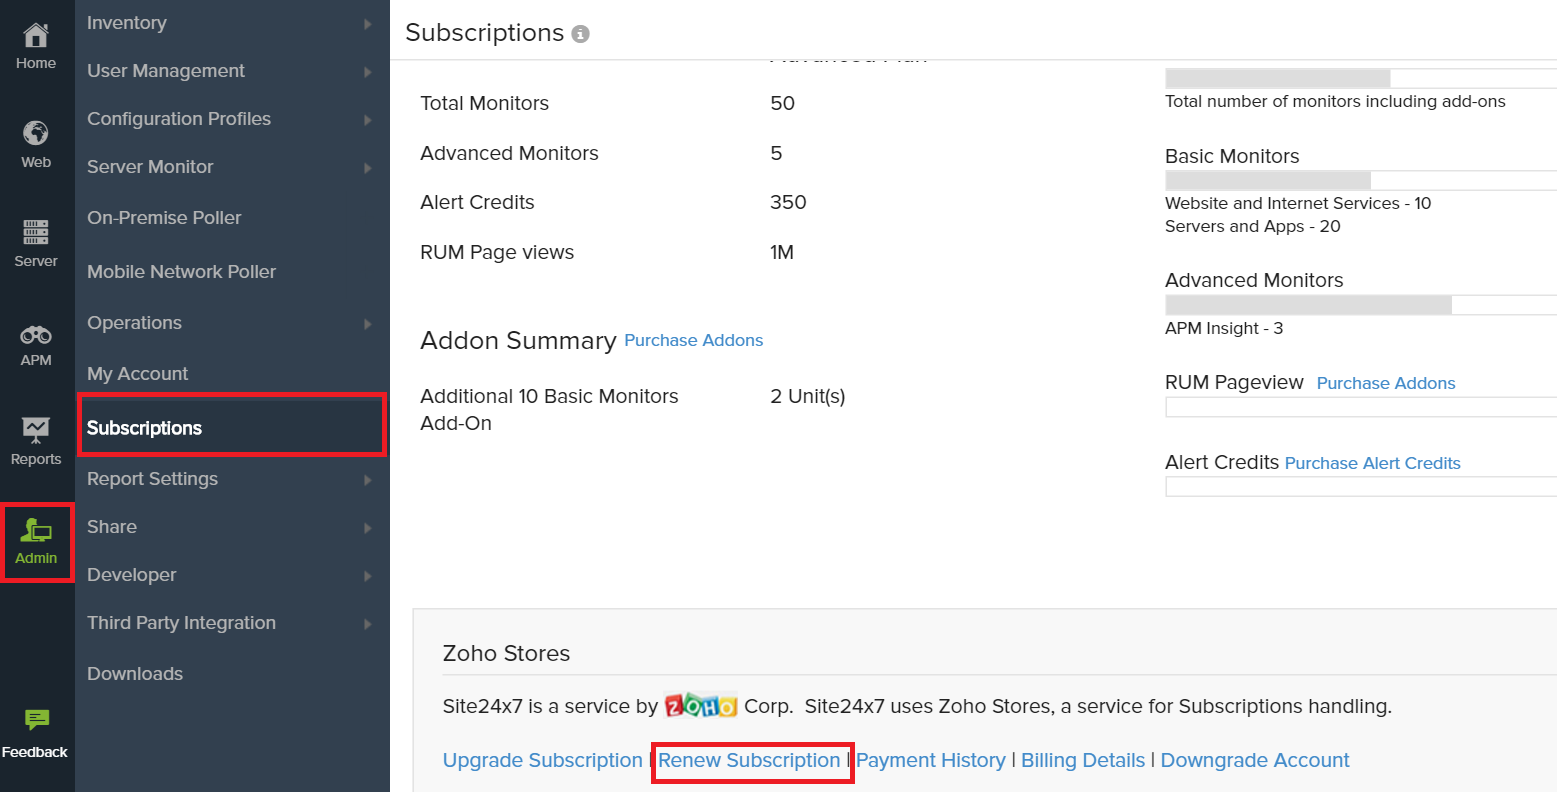Screen dimensions: 1557x792
Task: Open the Mobile Network Poller item
Action: 181,272
